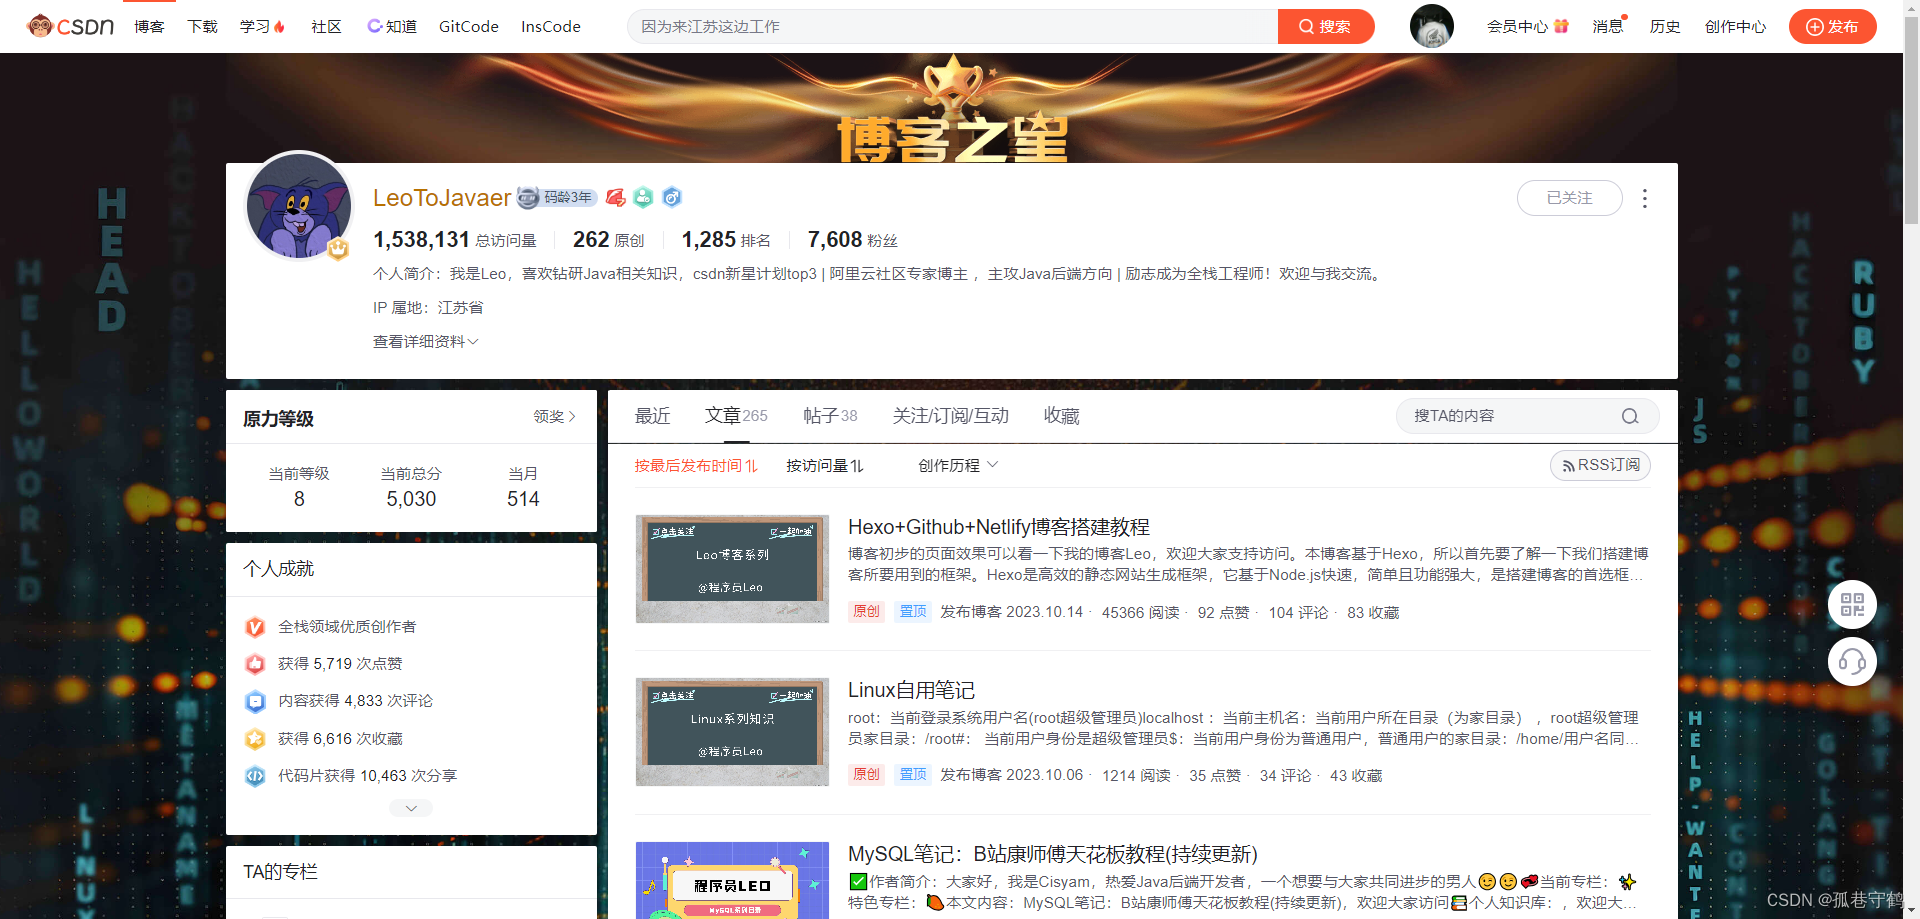Screen dimensions: 1920x919
Task: Click the crown badge on profile avatar
Action: click(338, 249)
